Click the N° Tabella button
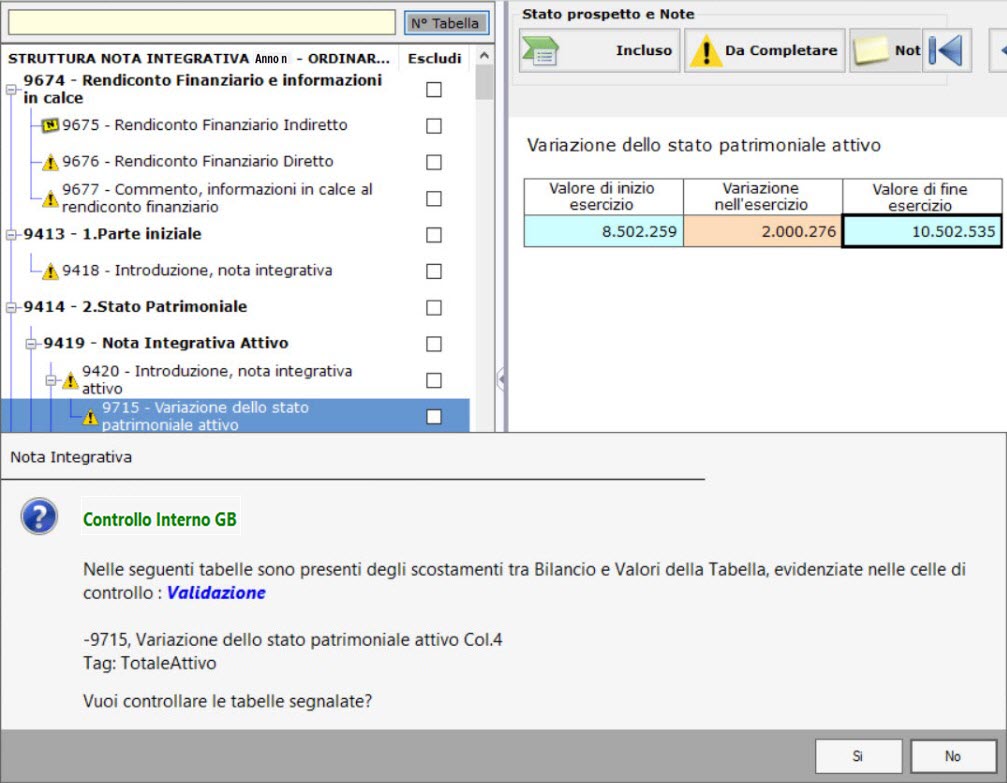Screen dimensions: 1007x783 pyautogui.click(x=446, y=23)
